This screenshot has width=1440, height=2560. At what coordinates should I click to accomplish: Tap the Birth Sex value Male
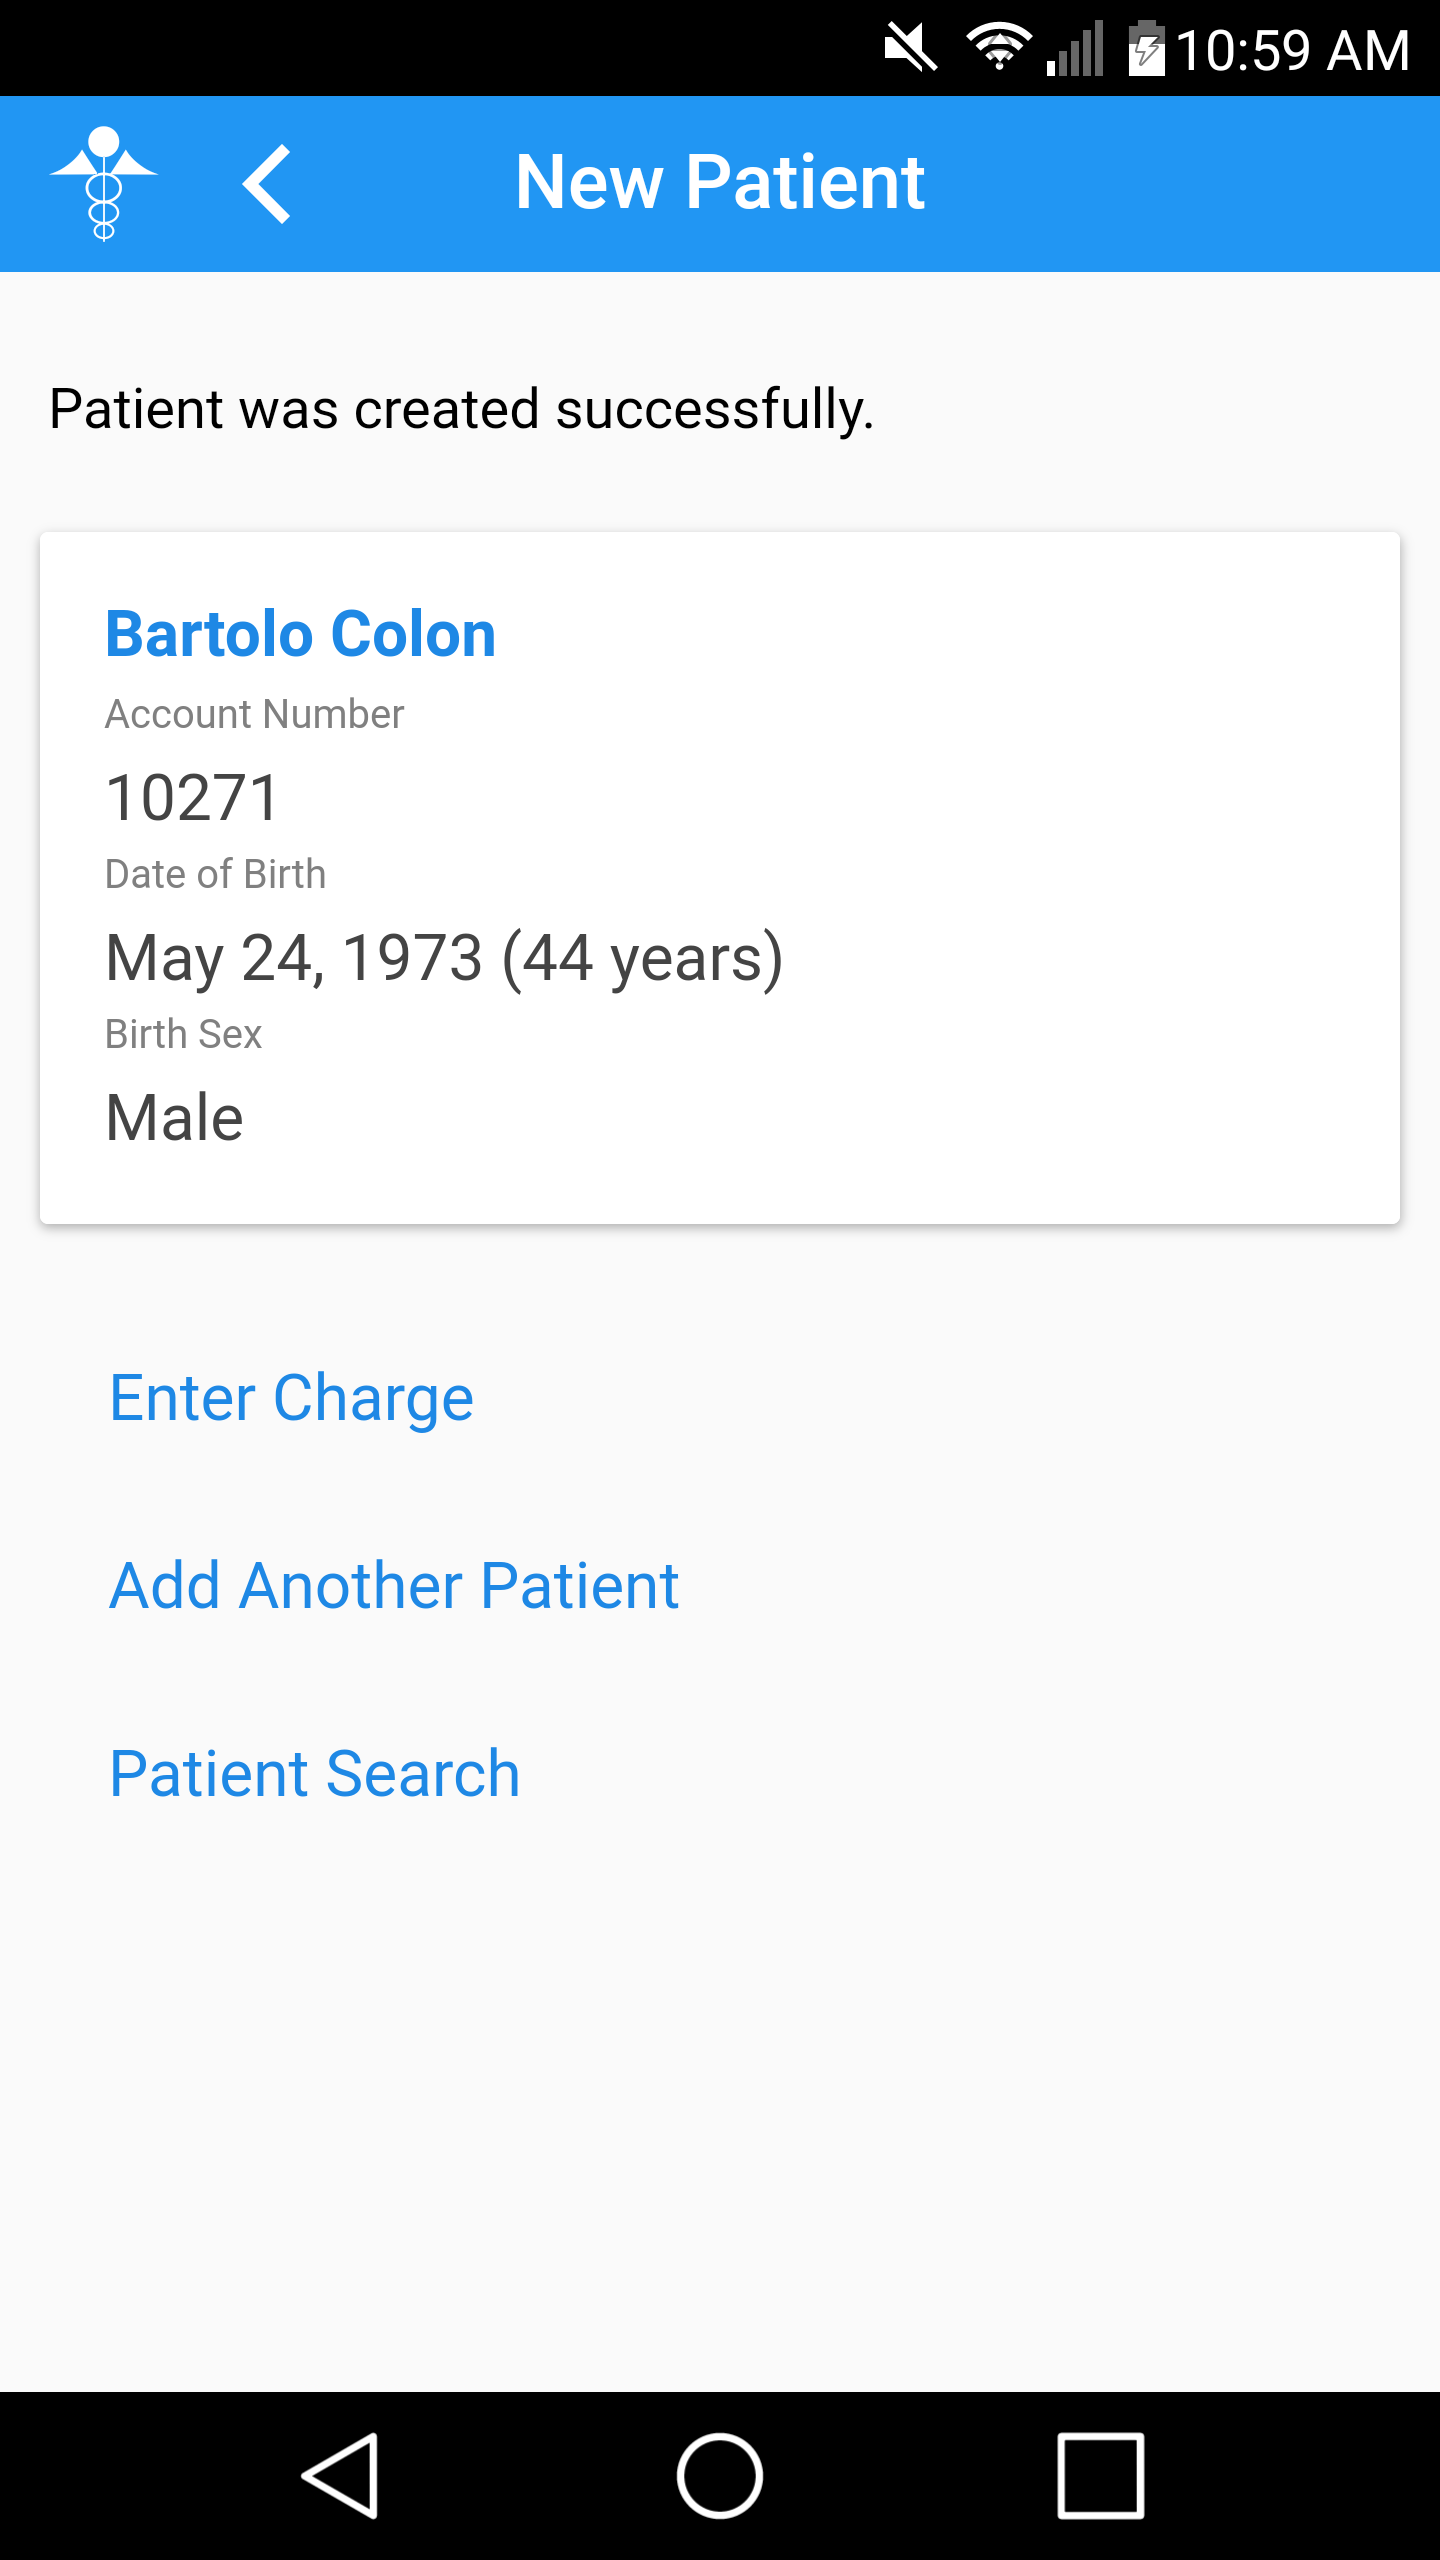175,1118
